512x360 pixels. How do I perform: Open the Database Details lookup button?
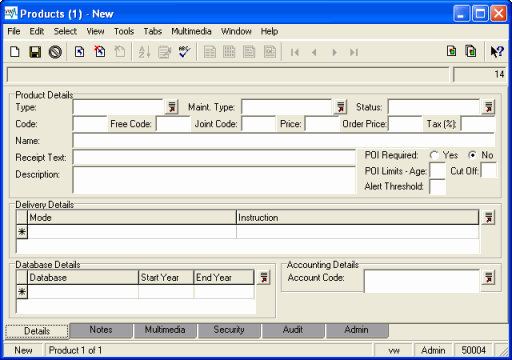pos(264,278)
